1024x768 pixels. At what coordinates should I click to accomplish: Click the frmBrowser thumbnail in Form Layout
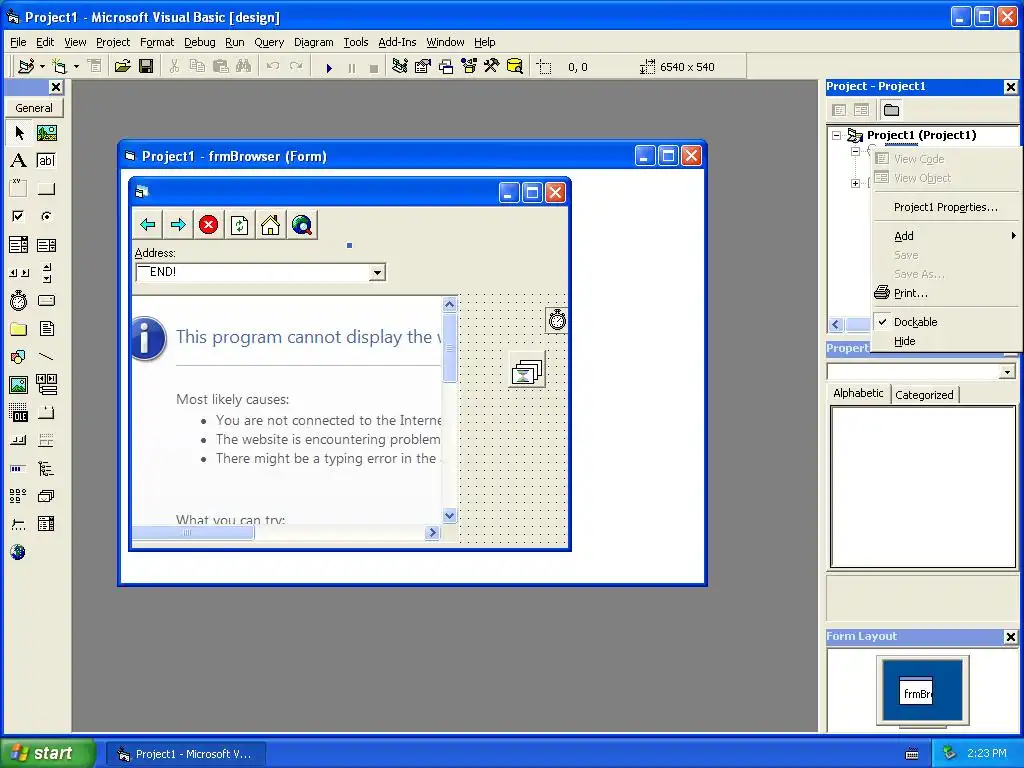click(916, 692)
